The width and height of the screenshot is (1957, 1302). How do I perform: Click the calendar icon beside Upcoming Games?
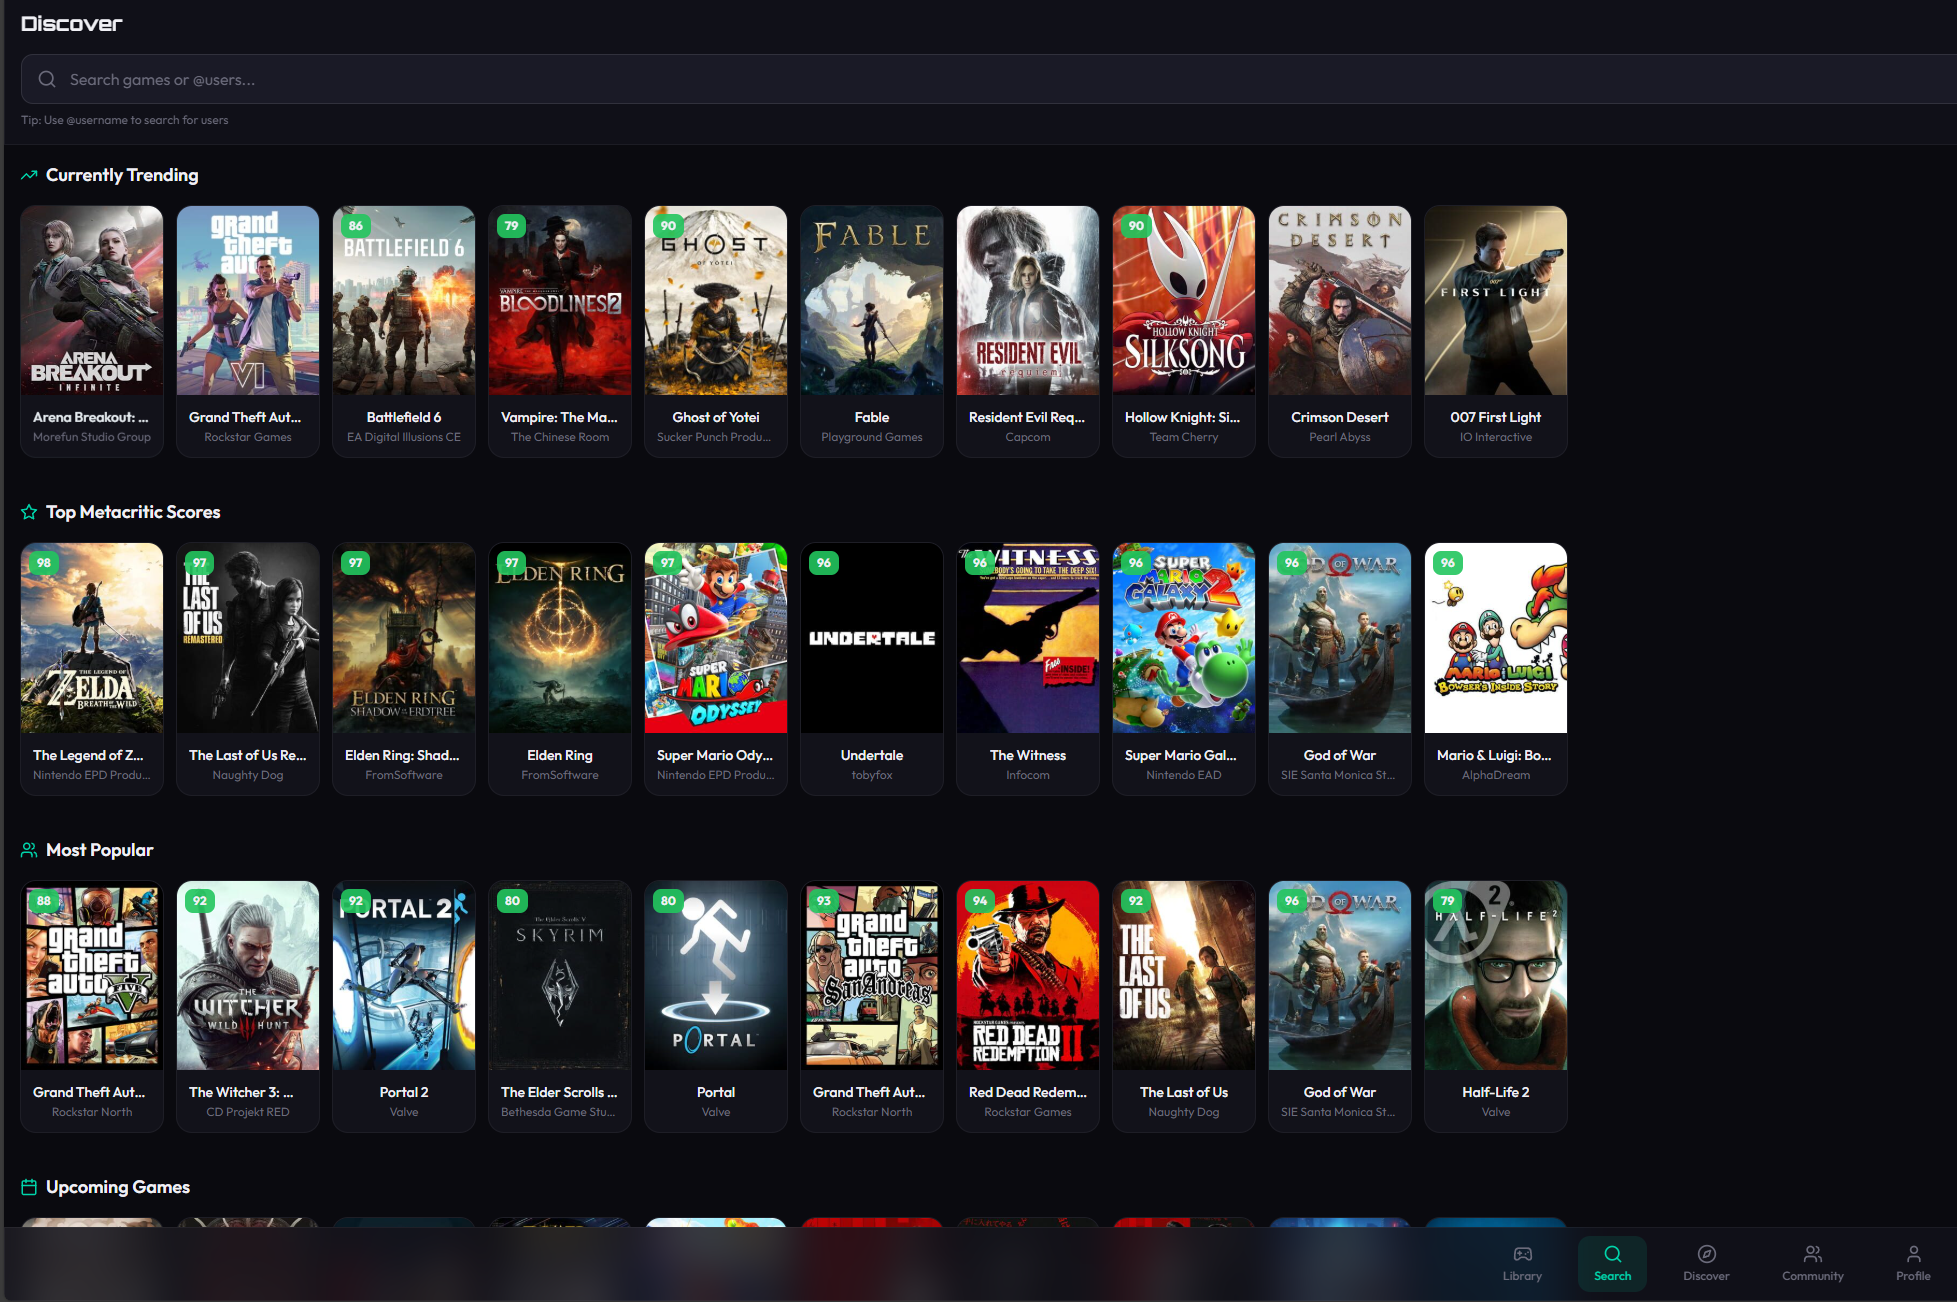click(28, 1186)
